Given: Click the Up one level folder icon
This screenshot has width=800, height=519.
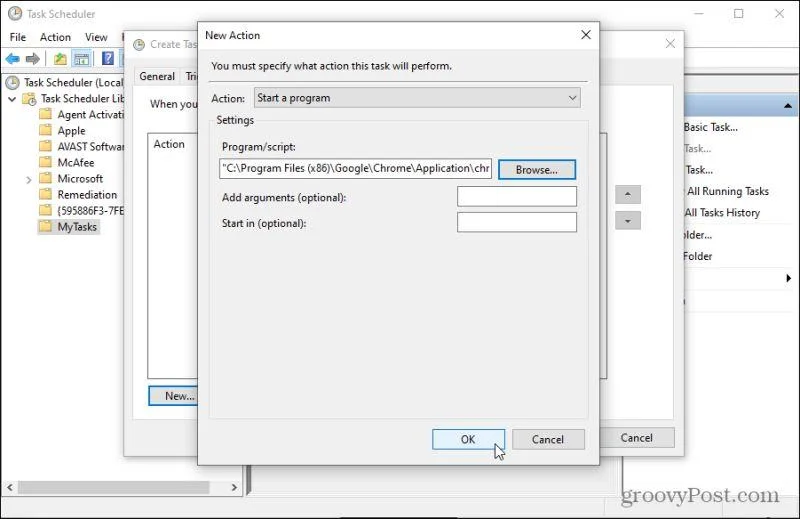Looking at the screenshot, I should point(60,59).
